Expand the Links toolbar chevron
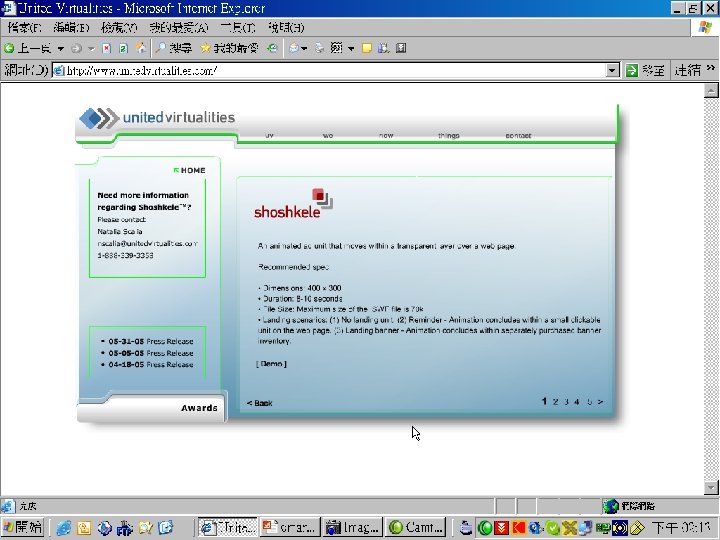The image size is (720, 540). (x=711, y=68)
